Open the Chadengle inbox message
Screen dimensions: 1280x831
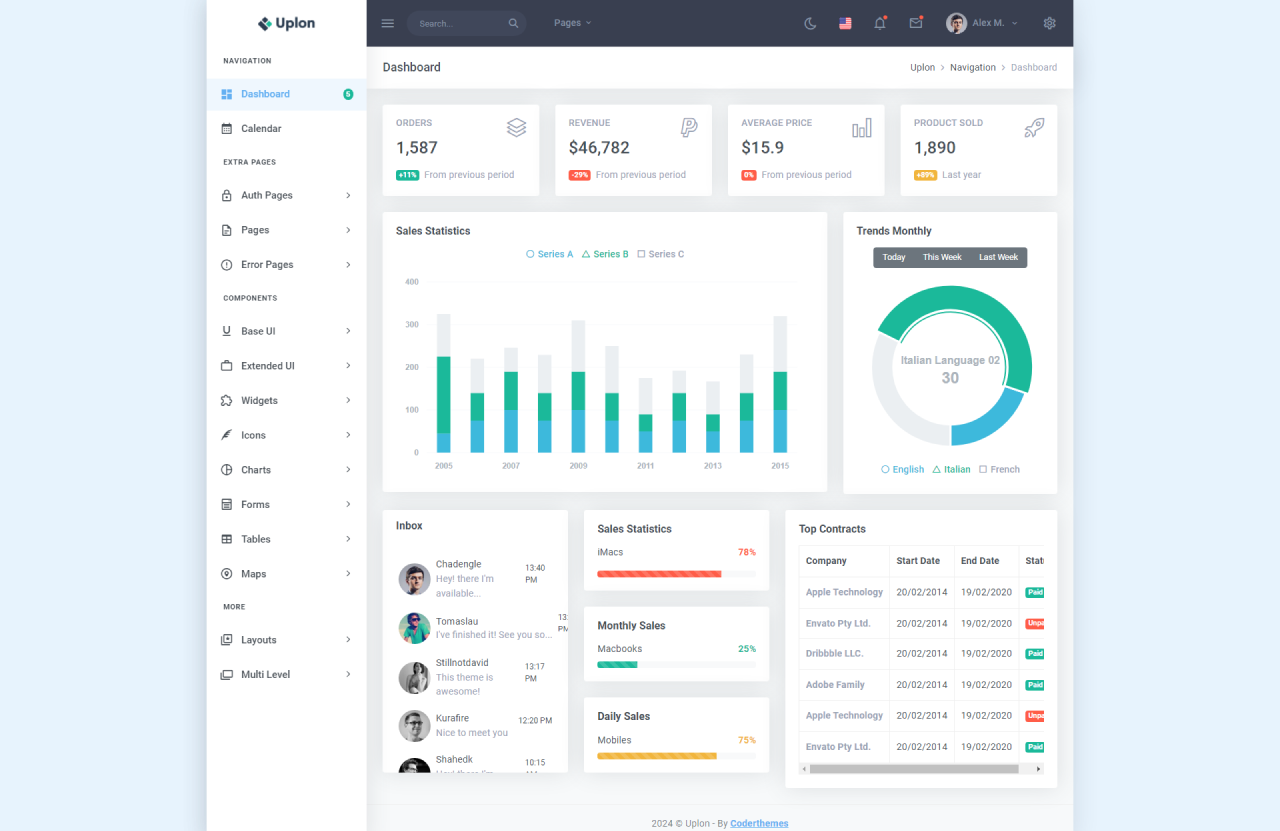[x=475, y=579]
